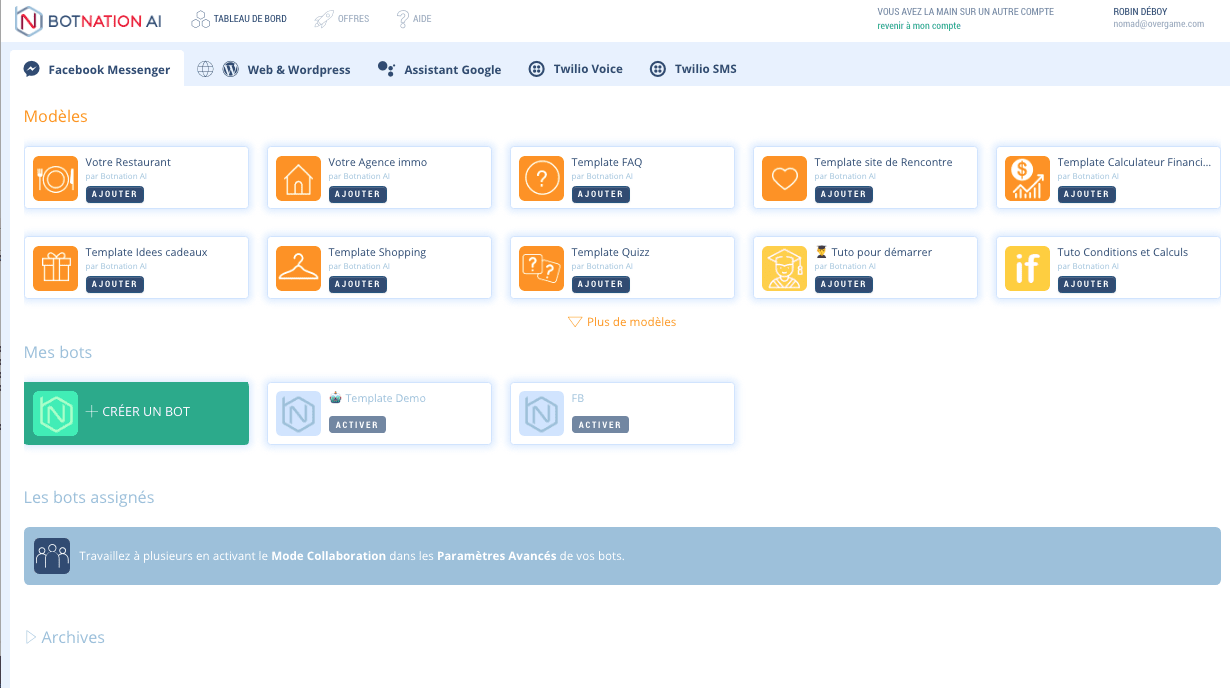This screenshot has width=1230, height=688.
Task: Activate the Template Demo bot
Action: click(x=358, y=425)
